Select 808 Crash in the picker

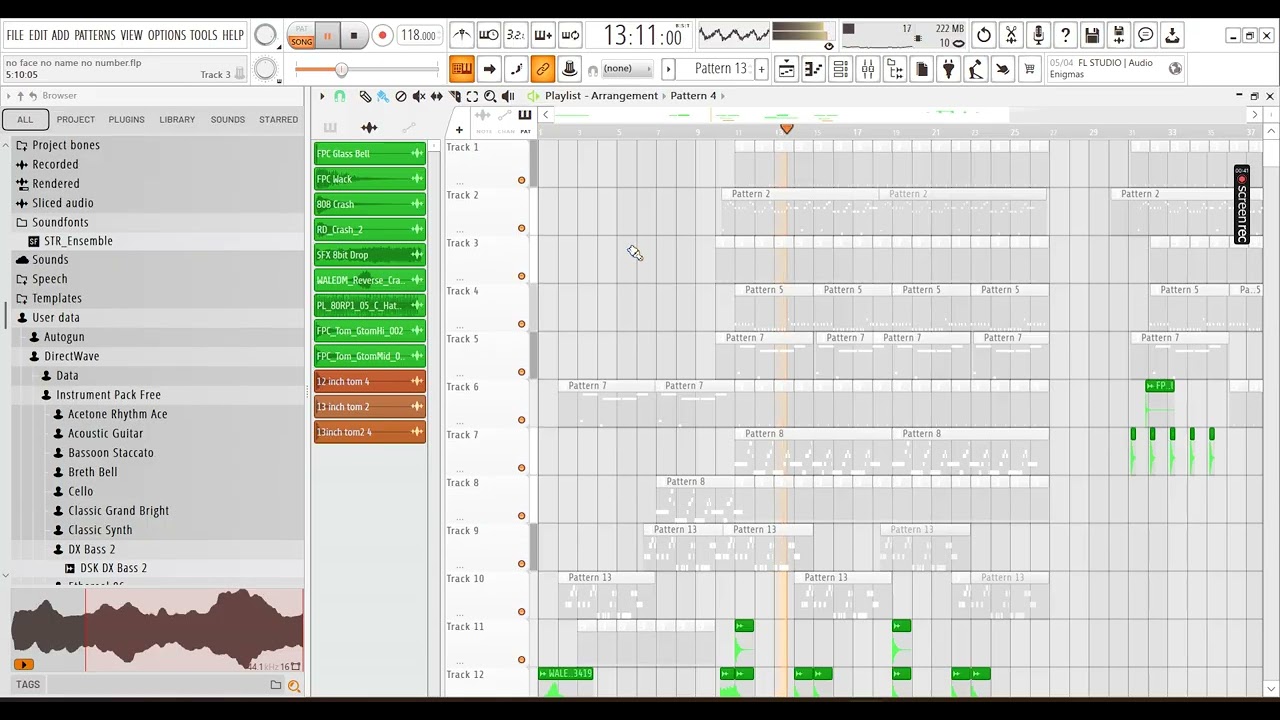pyautogui.click(x=370, y=204)
